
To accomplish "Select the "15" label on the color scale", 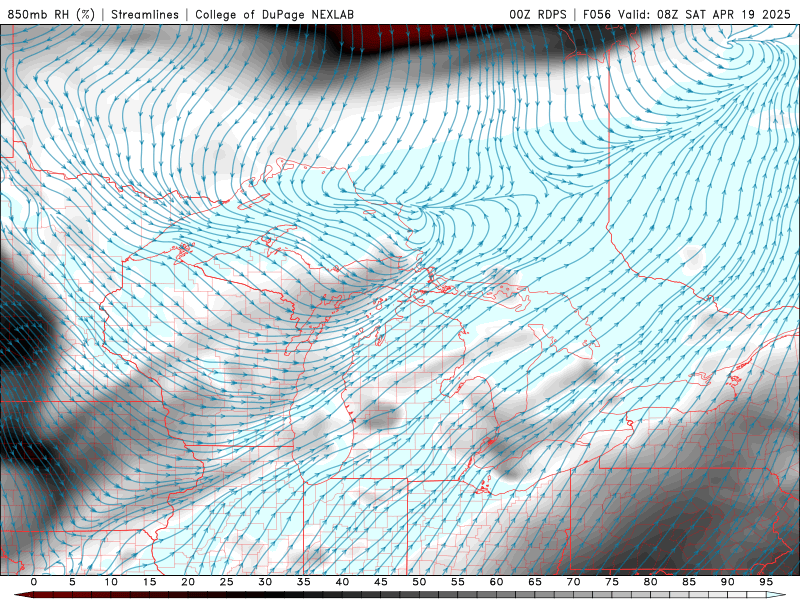I will (x=149, y=582).
